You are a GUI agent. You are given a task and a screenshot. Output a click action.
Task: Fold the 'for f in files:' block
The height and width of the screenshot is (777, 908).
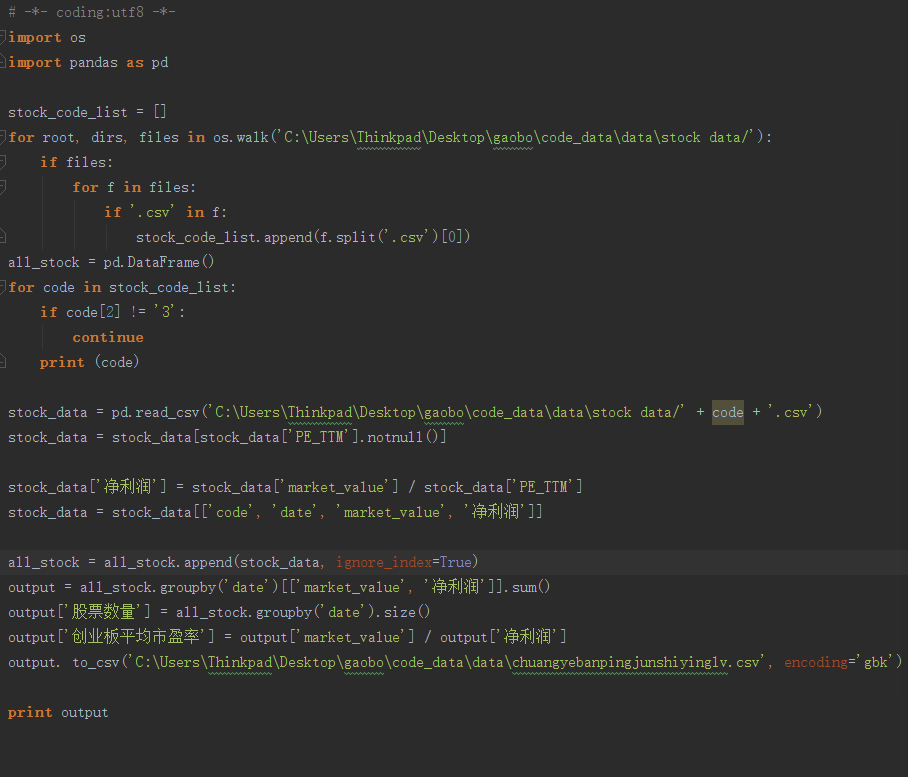pyautogui.click(x=3, y=187)
